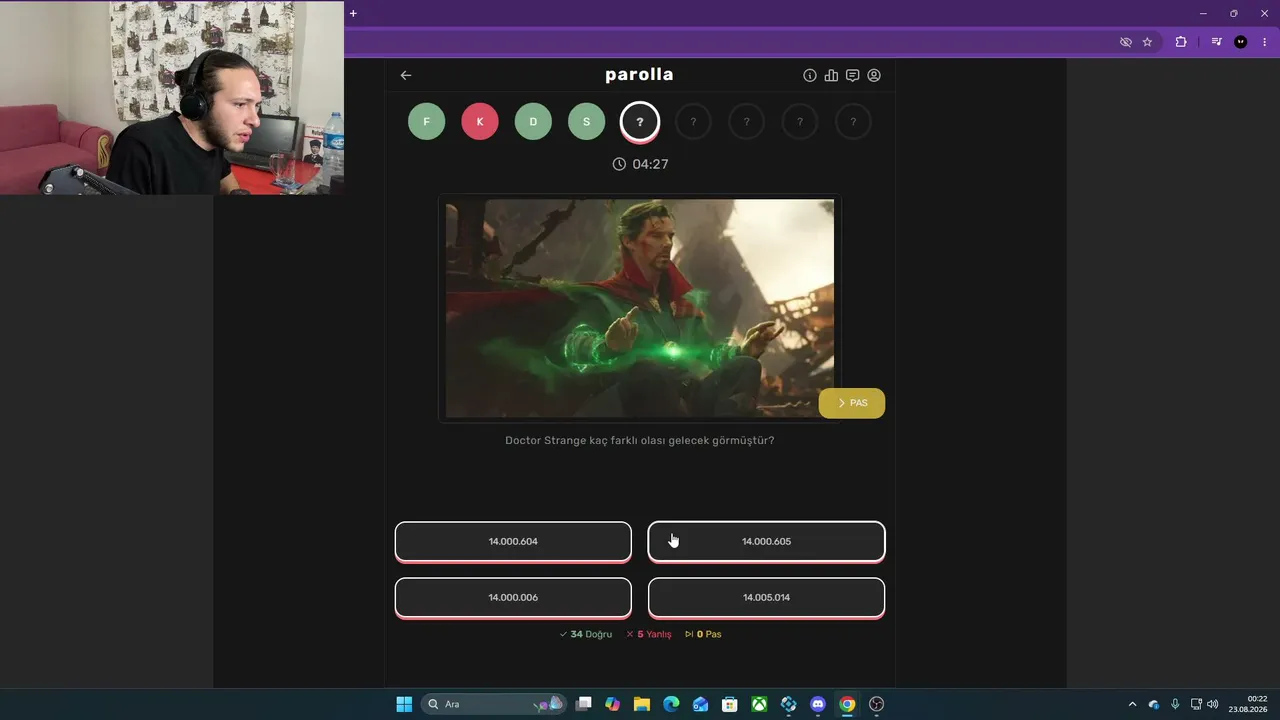Open Outlook from the taskbar

[x=701, y=704]
